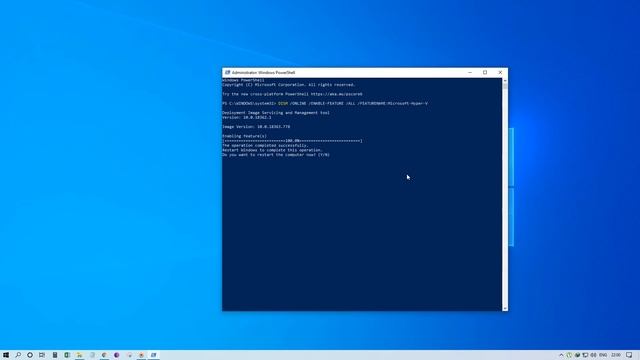The image size is (640, 360).
Task: Open the system tray clock
Action: coord(616,355)
